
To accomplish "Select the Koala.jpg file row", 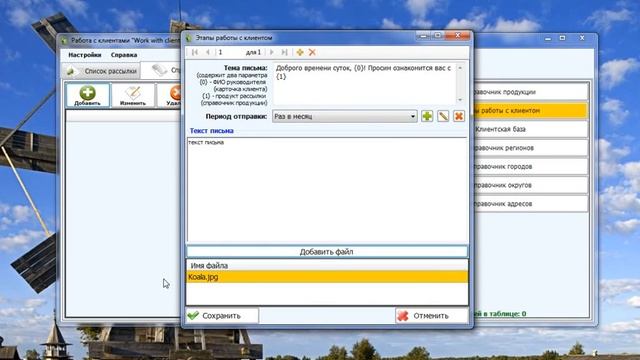I will click(327, 277).
